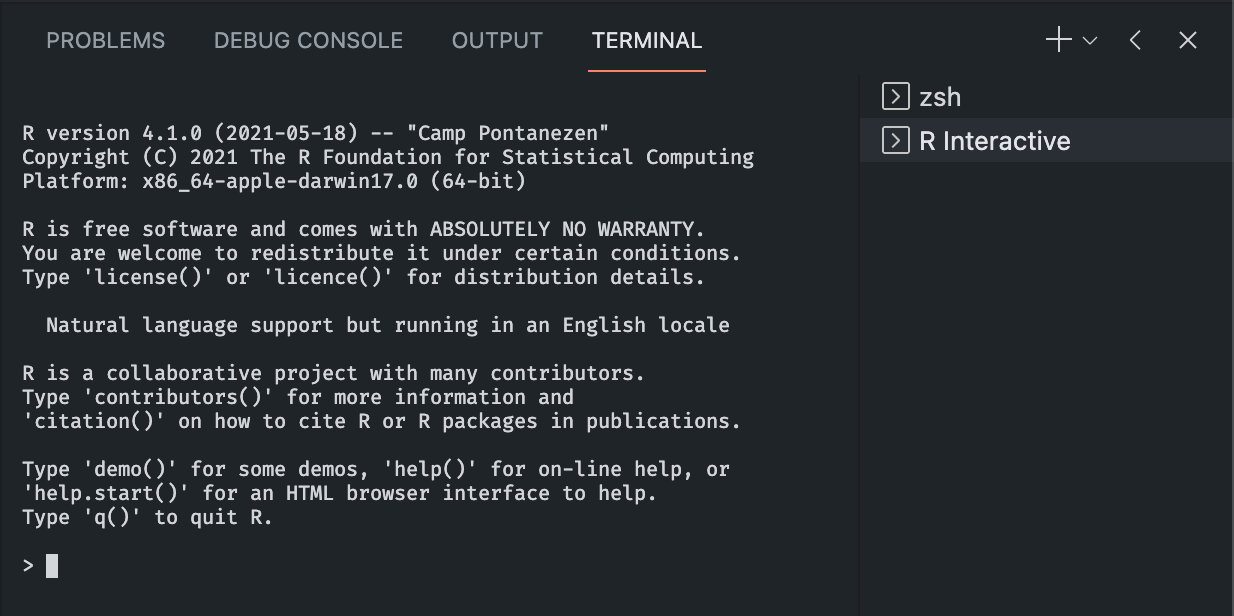Open the DEBUG CONSOLE tab
The image size is (1234, 616).
[x=308, y=41]
